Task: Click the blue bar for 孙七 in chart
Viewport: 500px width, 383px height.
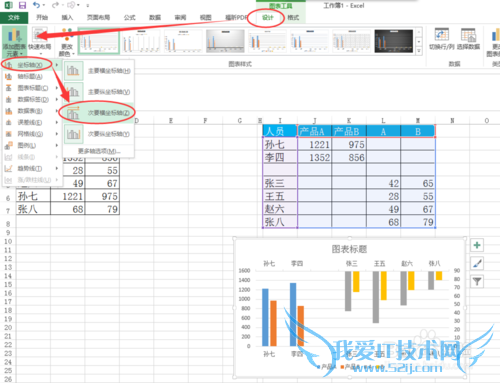Action: coord(265,317)
